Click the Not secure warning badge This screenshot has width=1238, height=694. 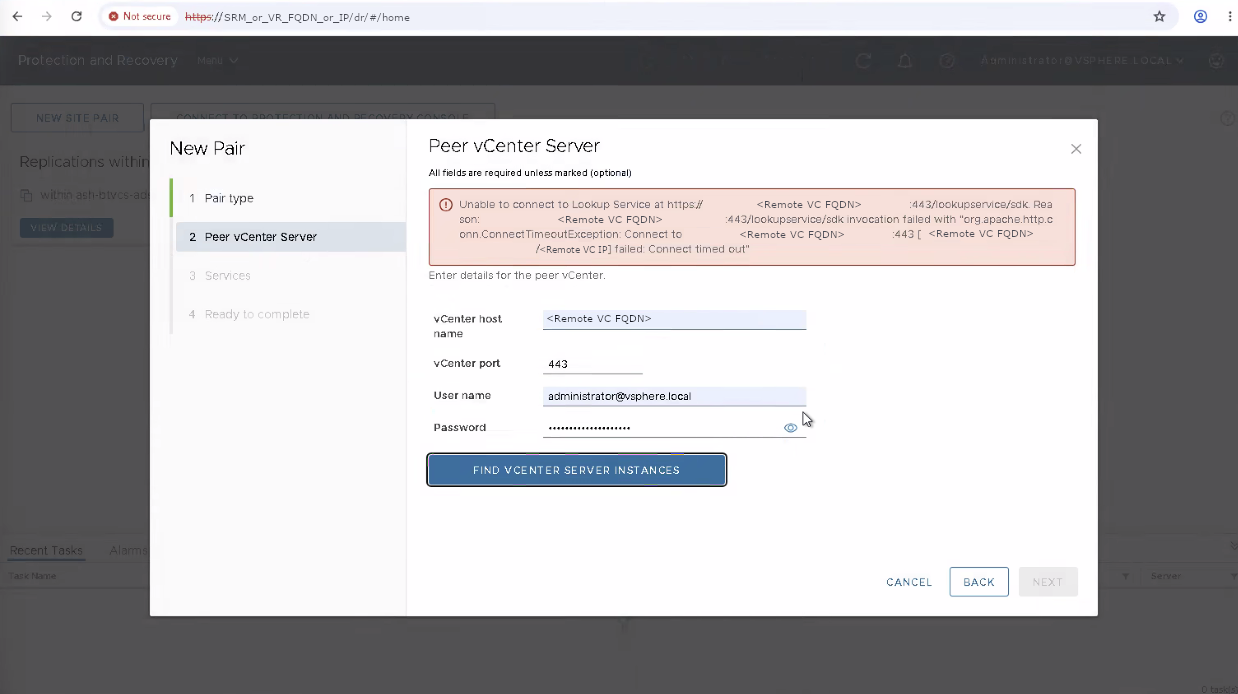pyautogui.click(x=140, y=17)
